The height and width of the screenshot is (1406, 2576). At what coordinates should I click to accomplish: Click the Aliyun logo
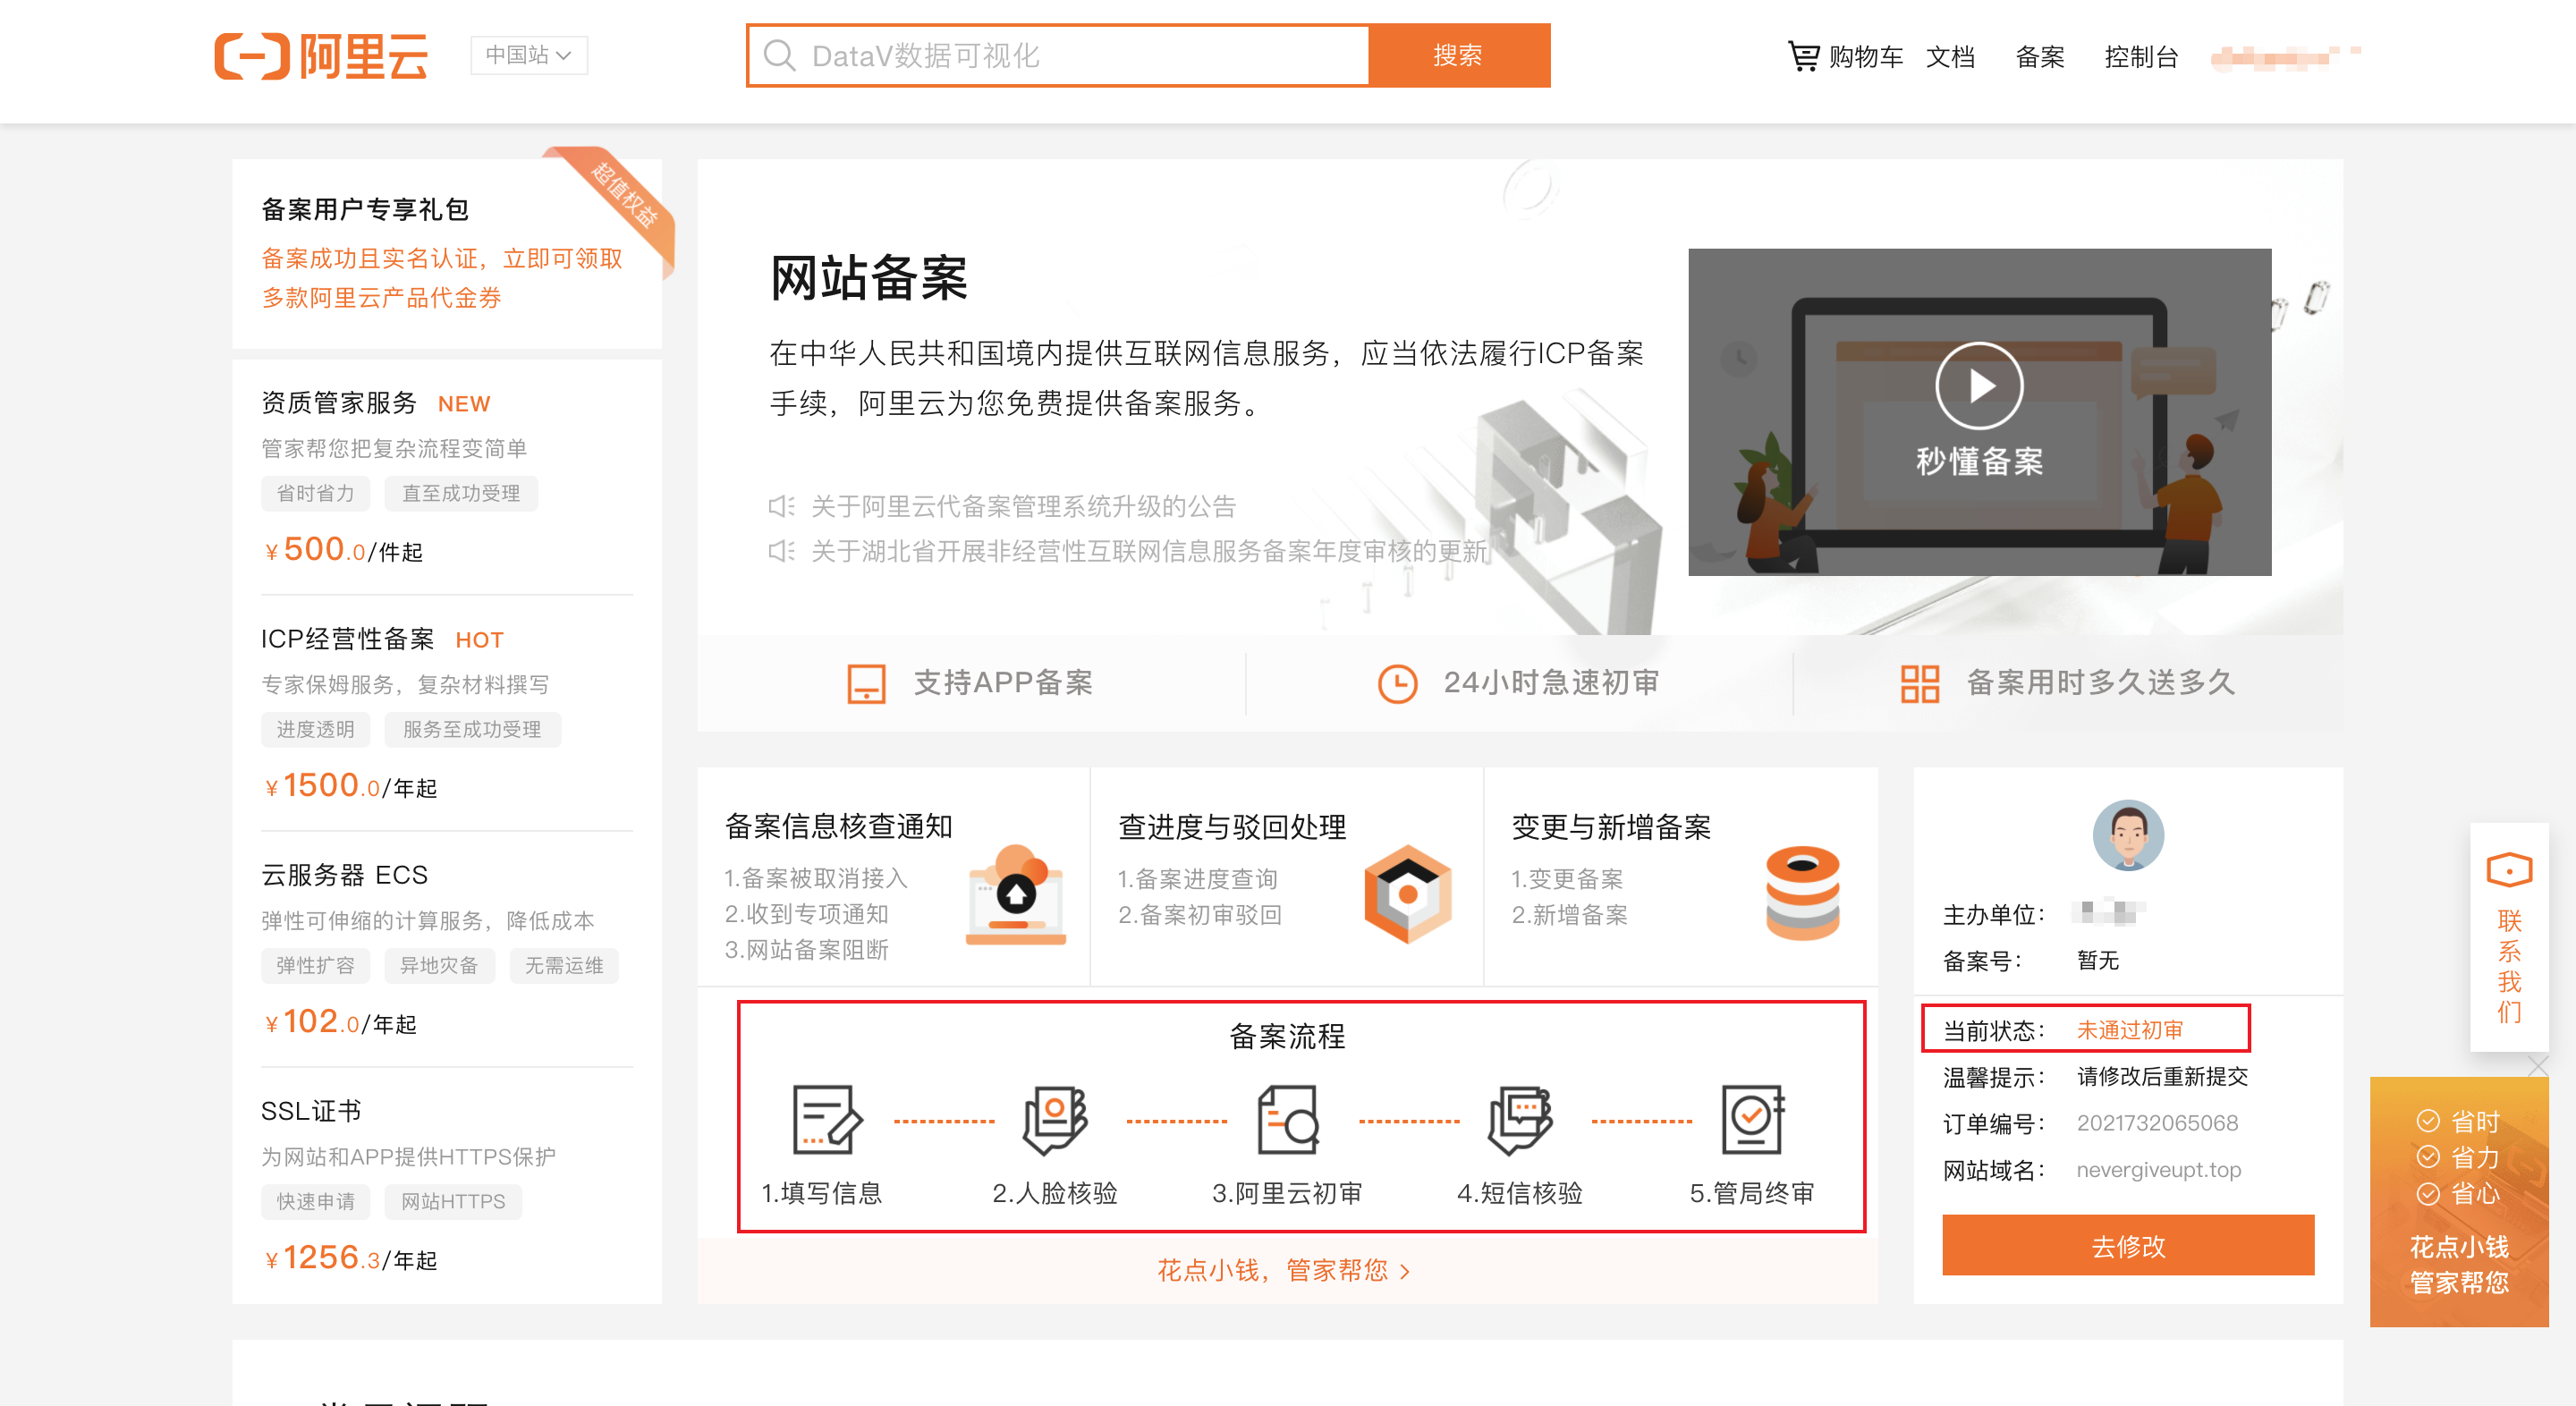click(321, 56)
